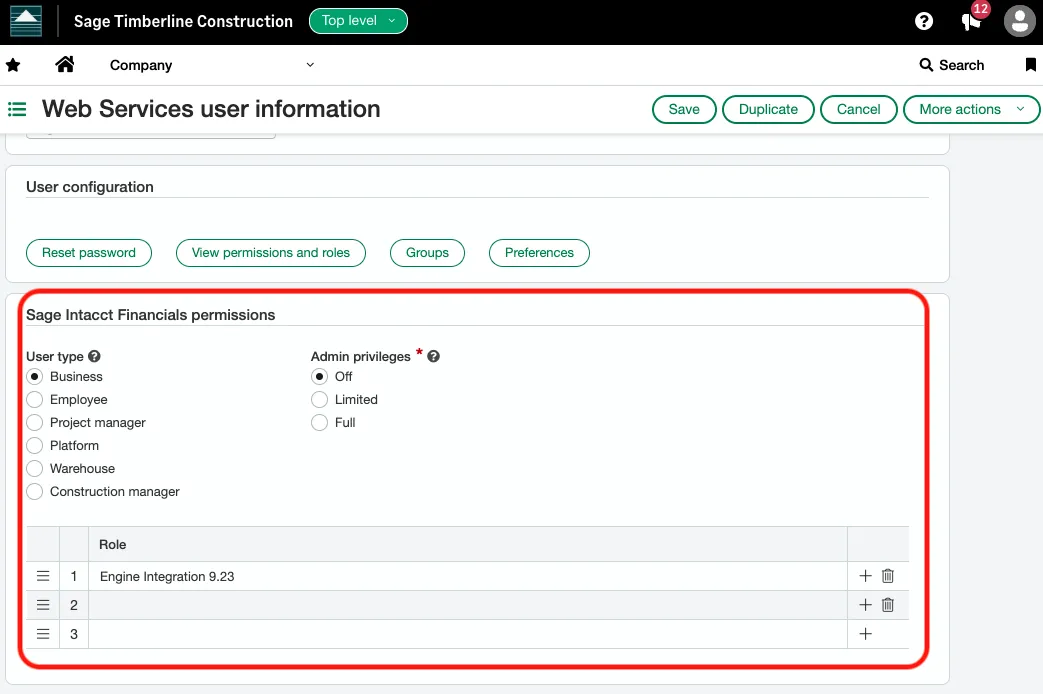Open the Preferences button
Screen dimensions: 1043x694
[x=539, y=253]
